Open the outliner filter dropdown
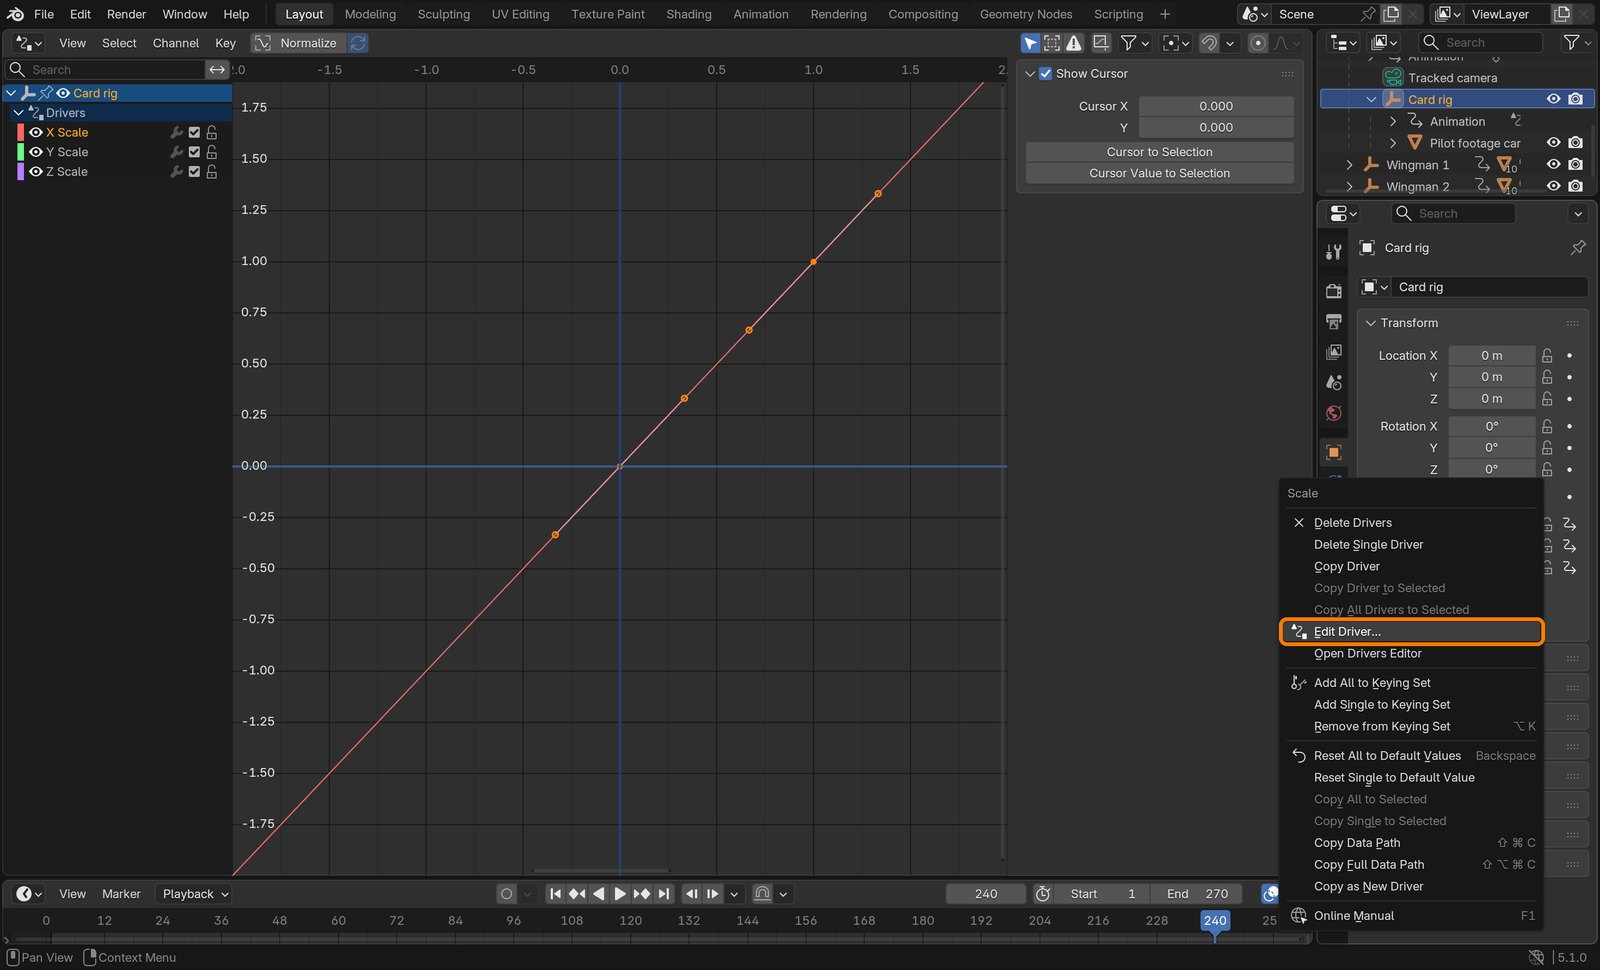This screenshot has height=970, width=1600. [x=1577, y=42]
